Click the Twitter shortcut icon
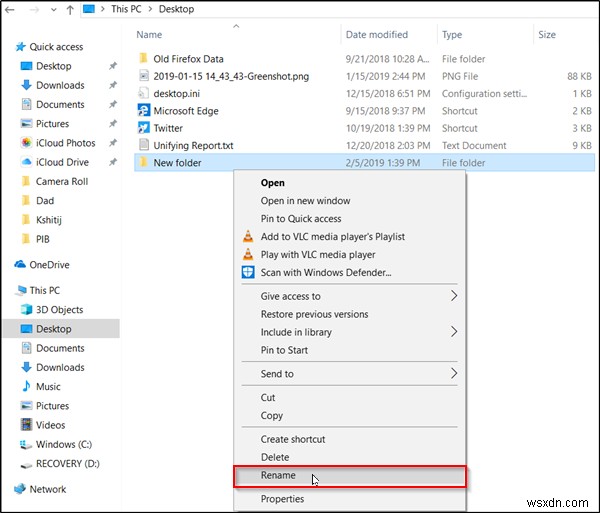Screen dimensions: 600x513 pos(143,128)
